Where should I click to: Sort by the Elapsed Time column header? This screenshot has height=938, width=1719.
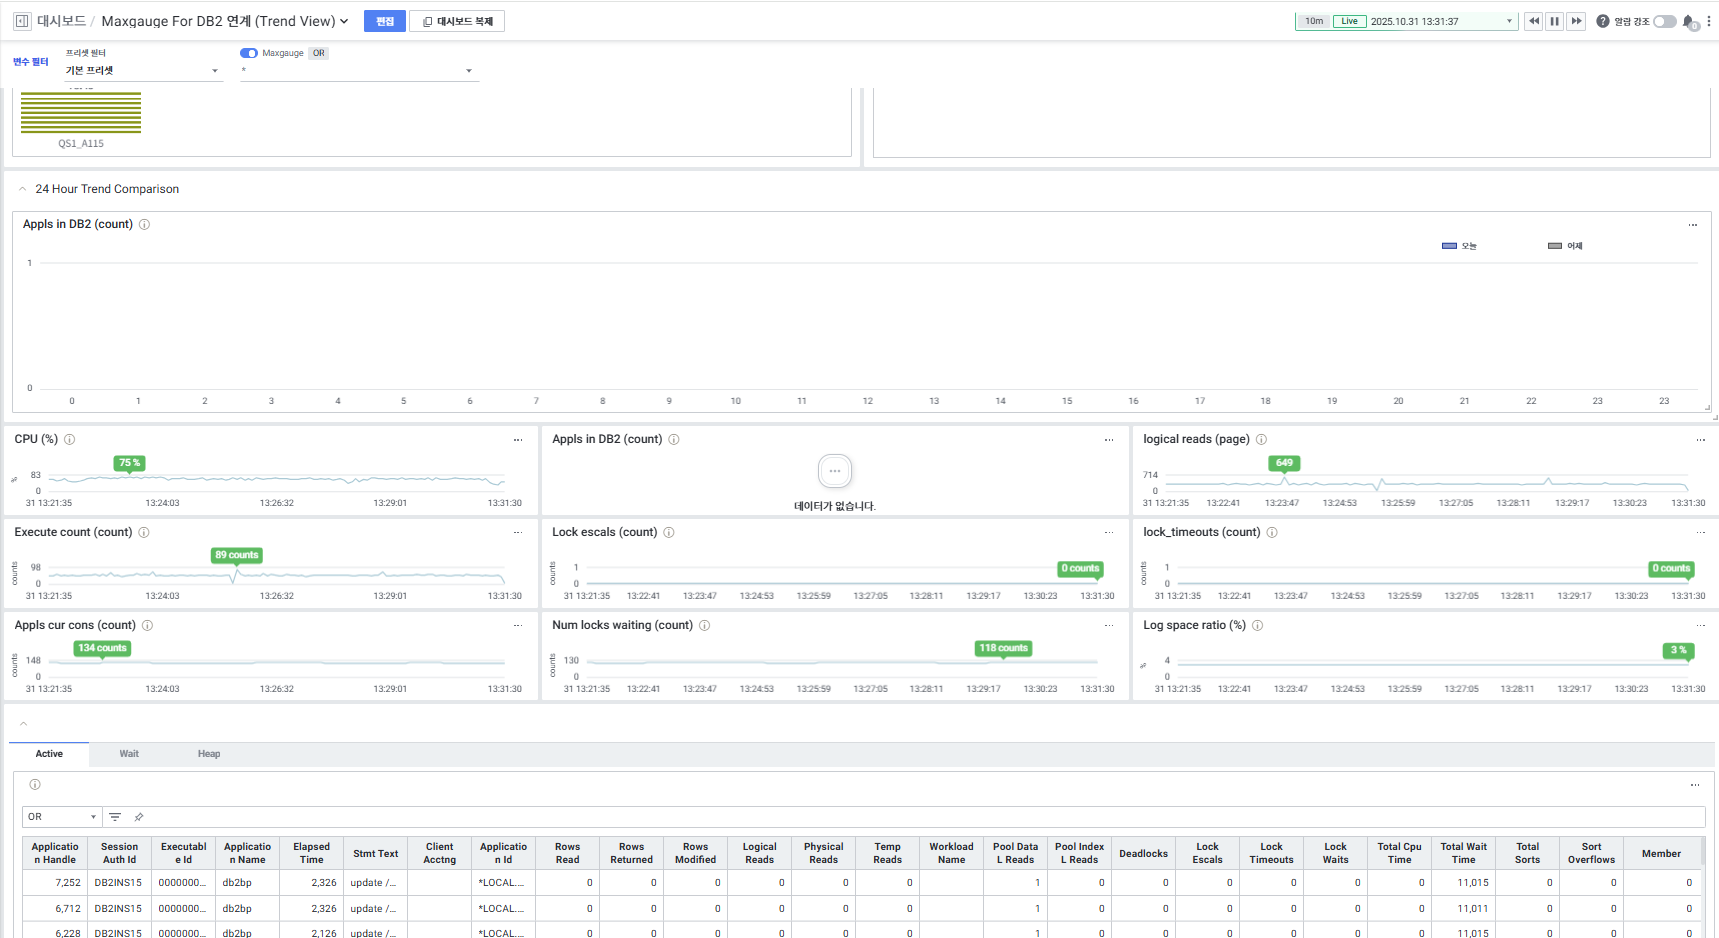point(312,853)
